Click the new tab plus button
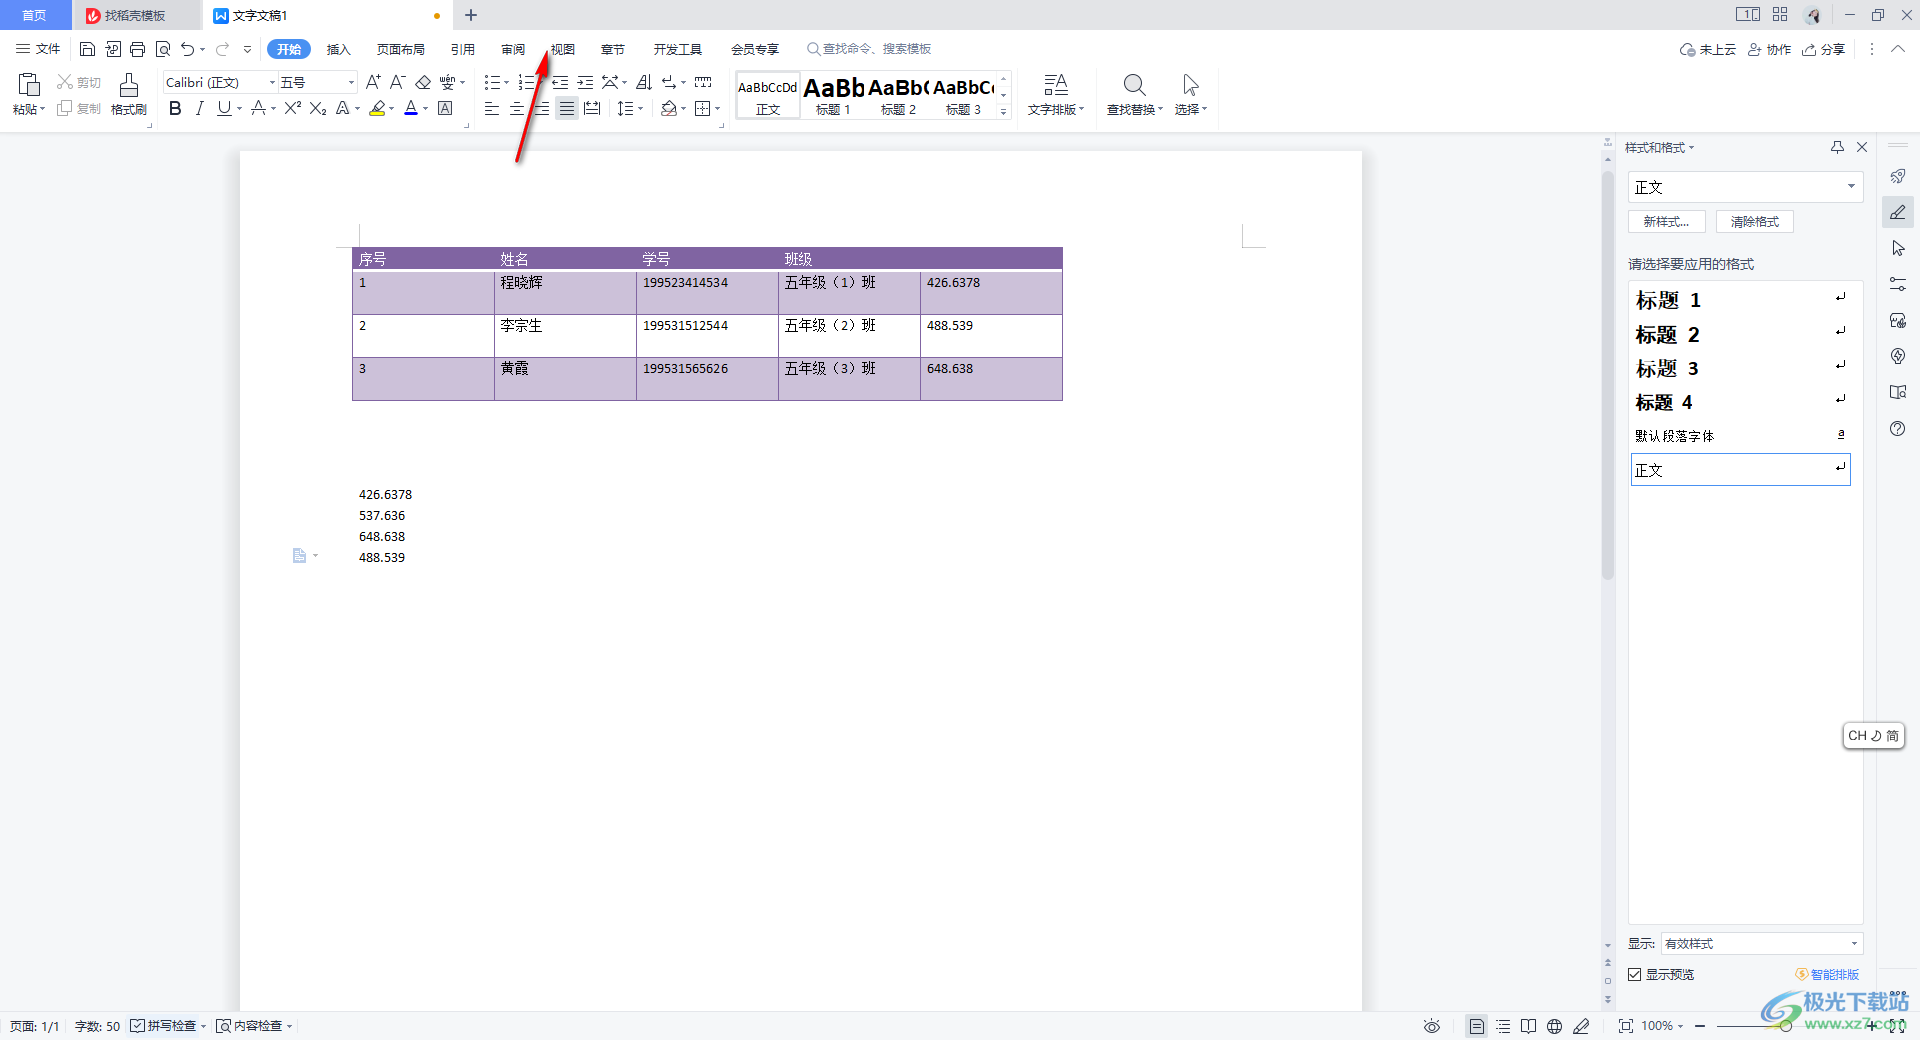The width and height of the screenshot is (1920, 1040). pos(471,15)
